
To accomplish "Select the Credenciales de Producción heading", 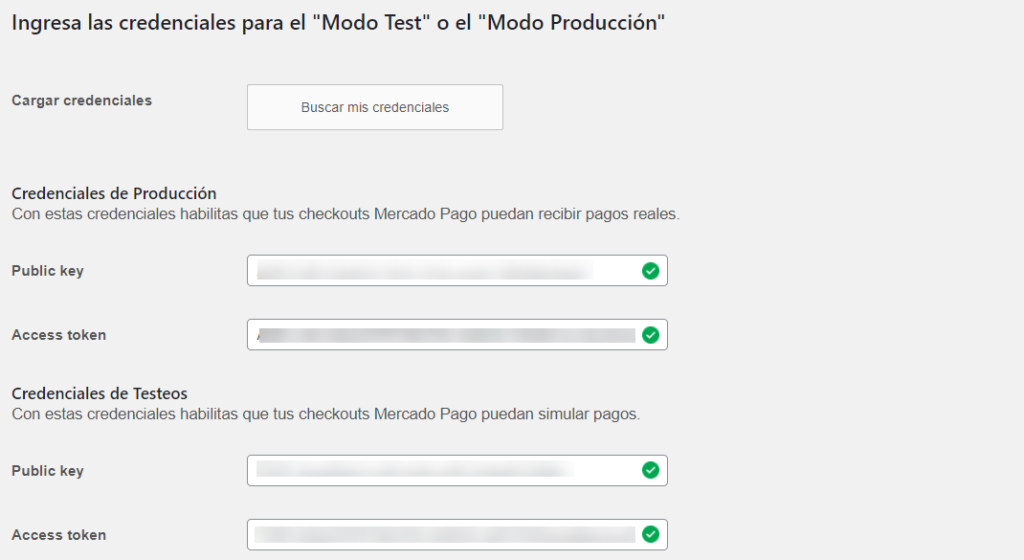I will (114, 193).
